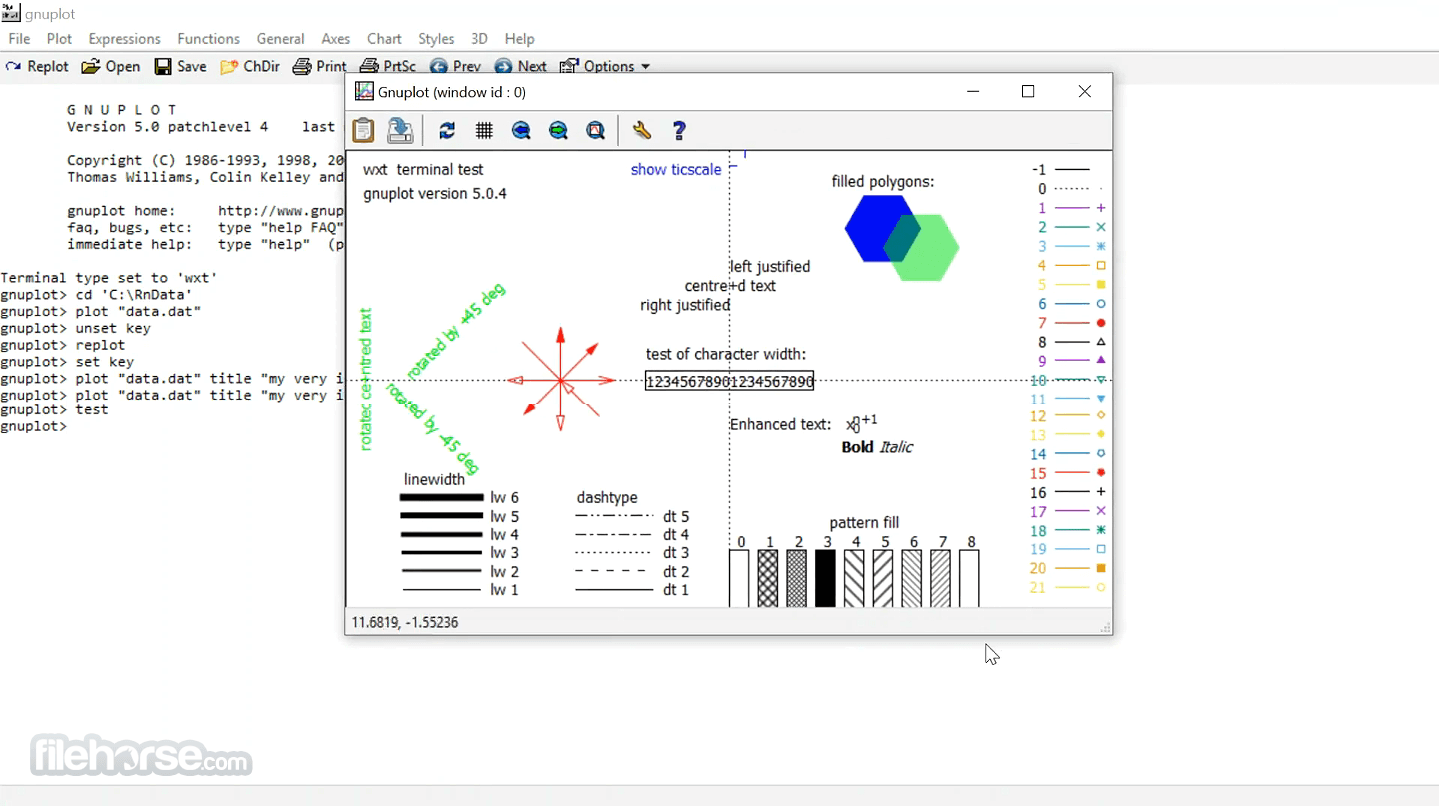Open terminal configuration wrench icon
1439x806 pixels.
tap(642, 130)
